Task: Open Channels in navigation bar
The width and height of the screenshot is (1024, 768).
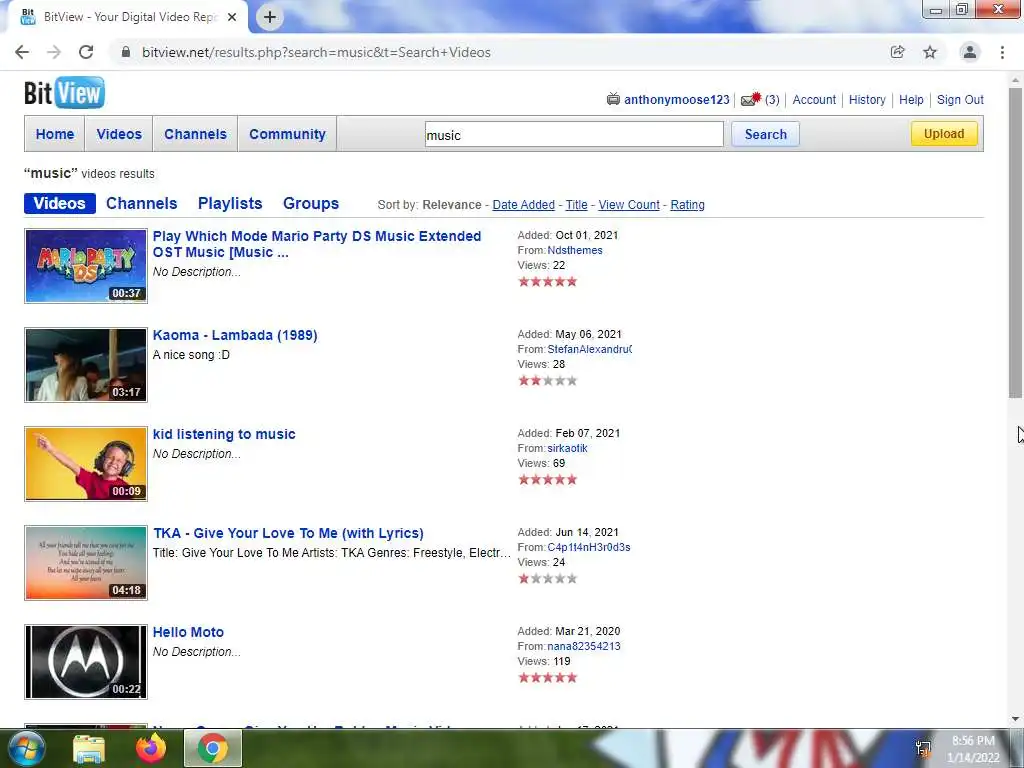Action: 195,134
